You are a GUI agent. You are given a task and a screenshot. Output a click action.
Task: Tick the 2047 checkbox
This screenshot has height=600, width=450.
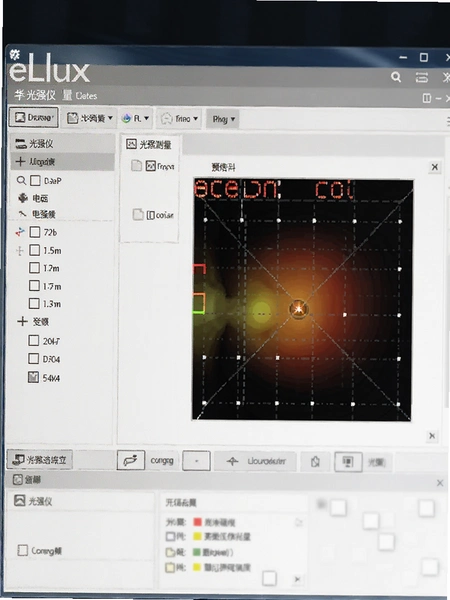click(x=34, y=340)
